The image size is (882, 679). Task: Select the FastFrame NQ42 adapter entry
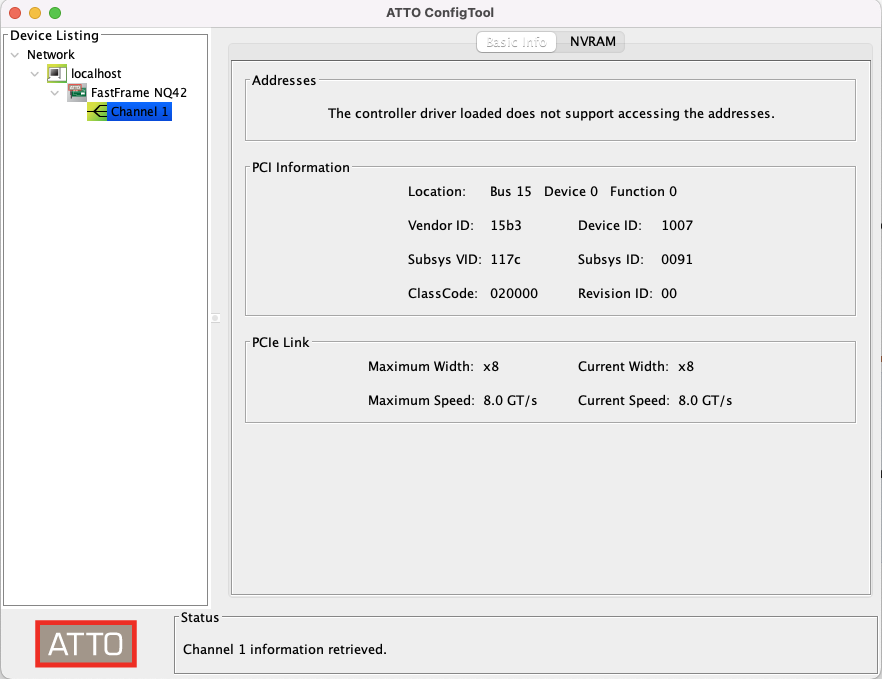pyautogui.click(x=138, y=92)
